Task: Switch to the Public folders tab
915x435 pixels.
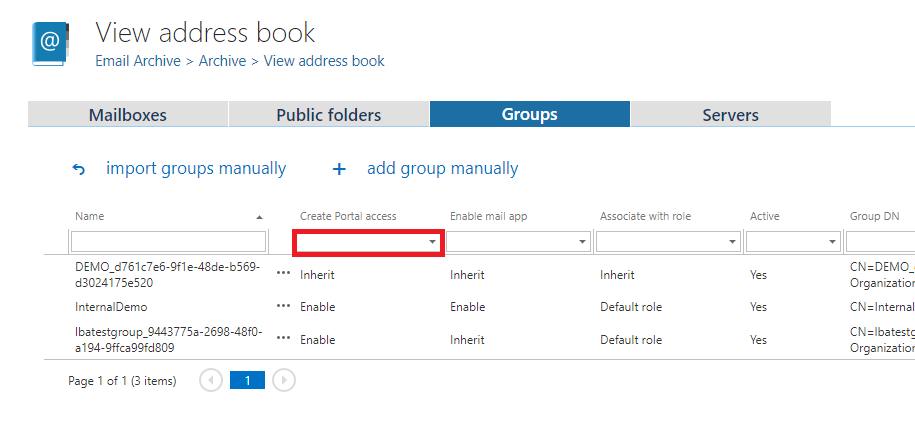Action: coord(328,115)
